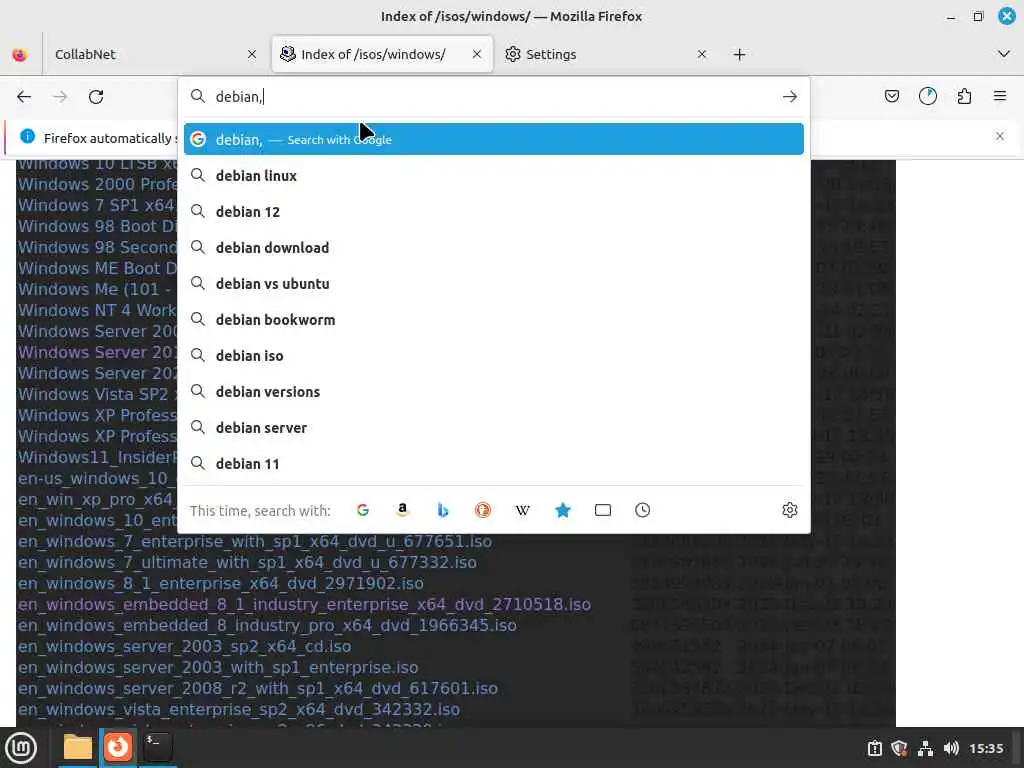
Task: Click the Go arrow in address bar
Action: 790,97
